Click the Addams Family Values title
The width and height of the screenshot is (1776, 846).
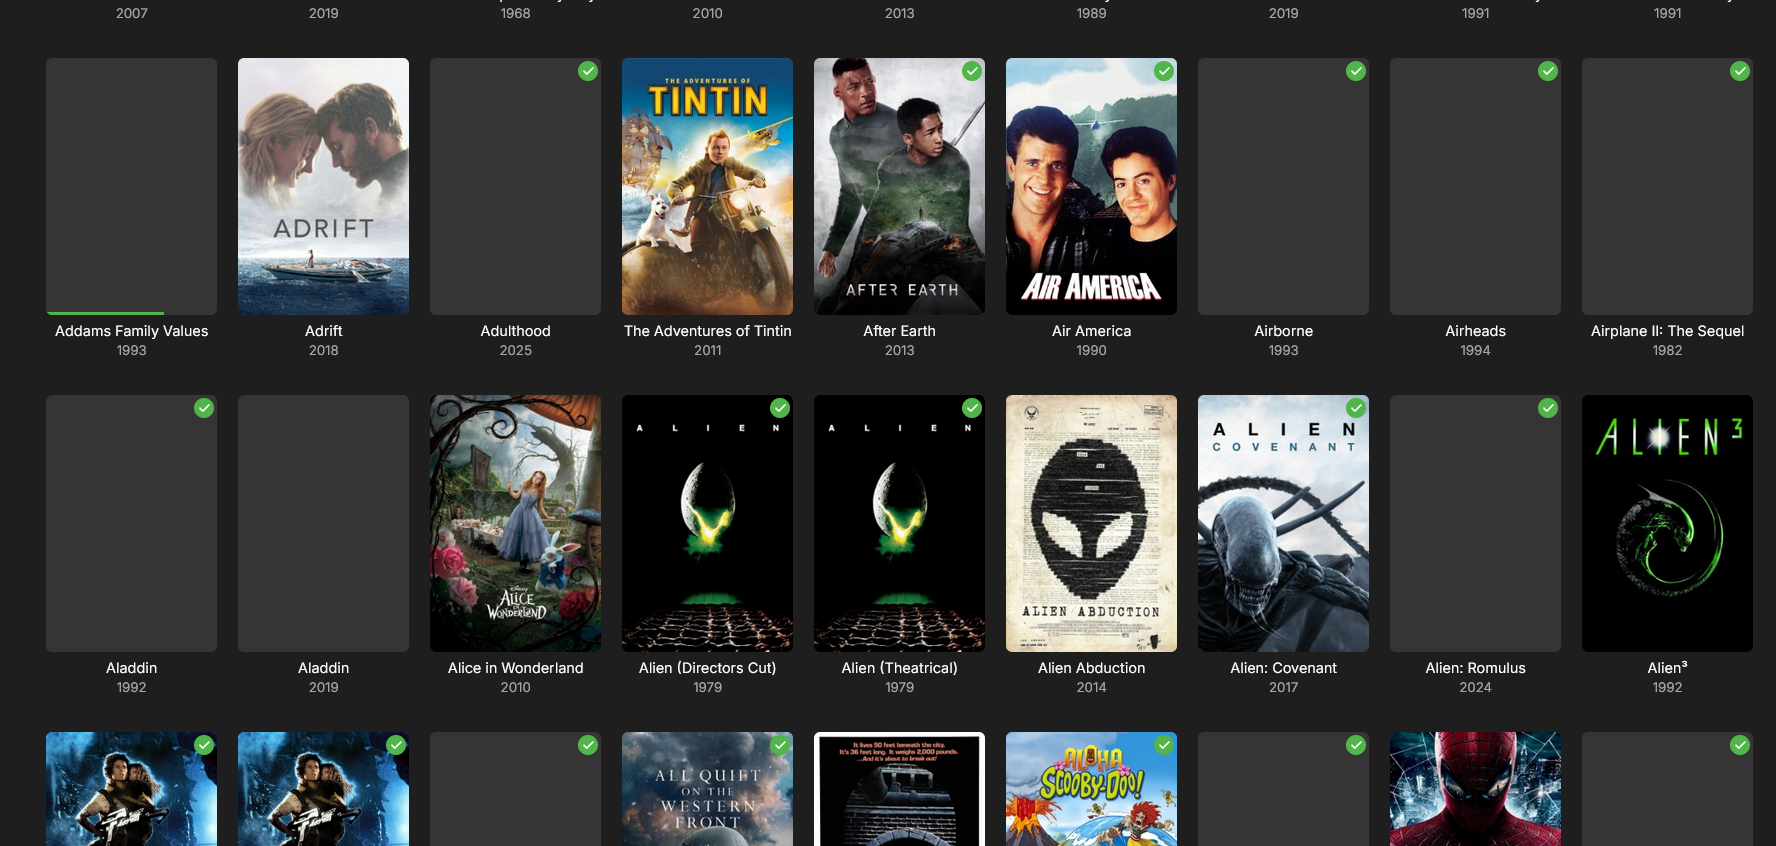pos(131,331)
